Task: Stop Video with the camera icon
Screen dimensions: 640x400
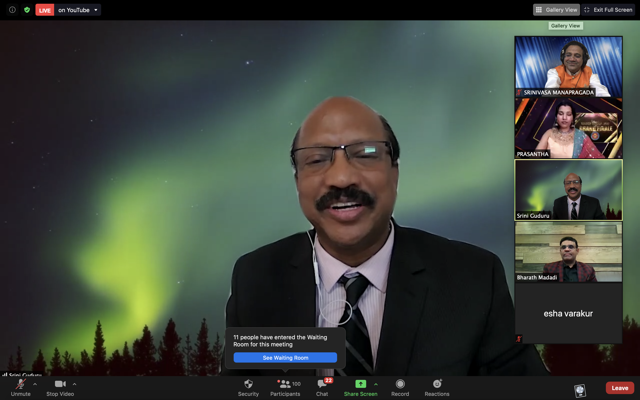Action: (60, 387)
